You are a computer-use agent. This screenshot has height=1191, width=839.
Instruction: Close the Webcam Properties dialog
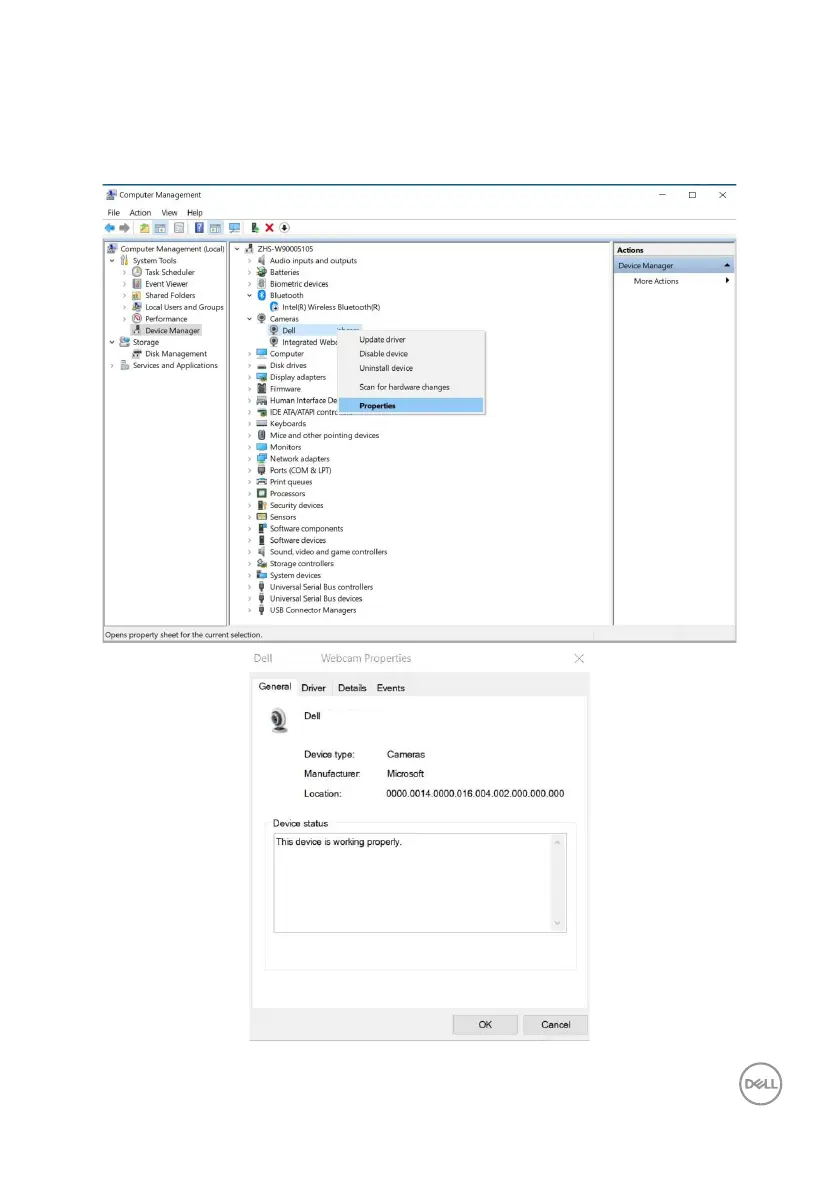click(579, 659)
